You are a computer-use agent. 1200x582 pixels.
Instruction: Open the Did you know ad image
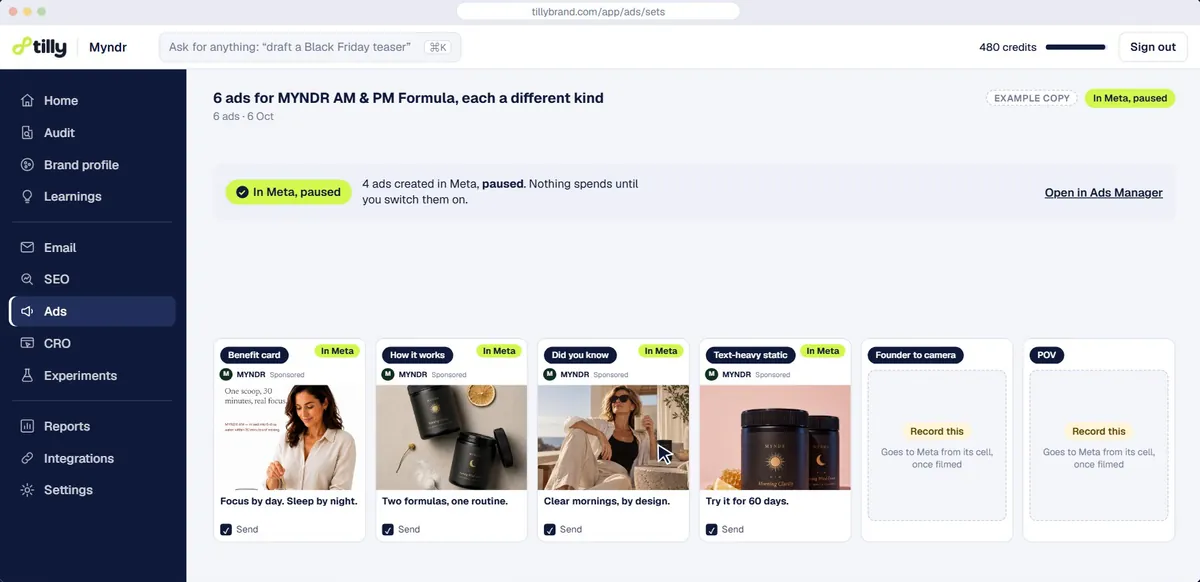click(x=613, y=438)
